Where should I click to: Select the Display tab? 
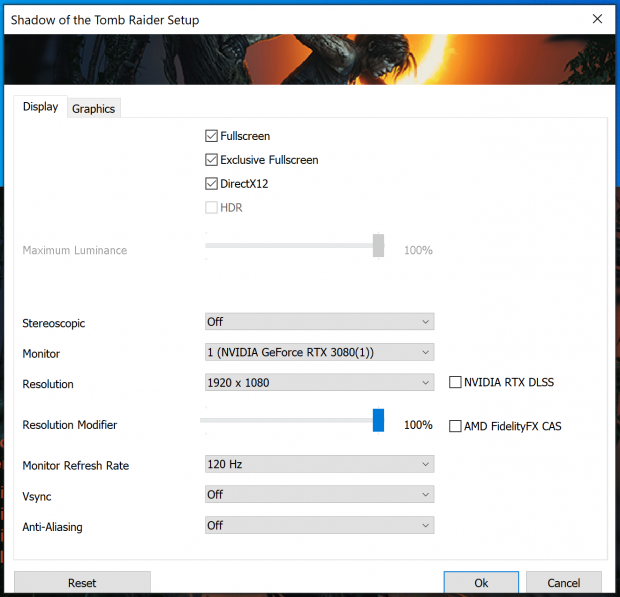tap(40, 107)
